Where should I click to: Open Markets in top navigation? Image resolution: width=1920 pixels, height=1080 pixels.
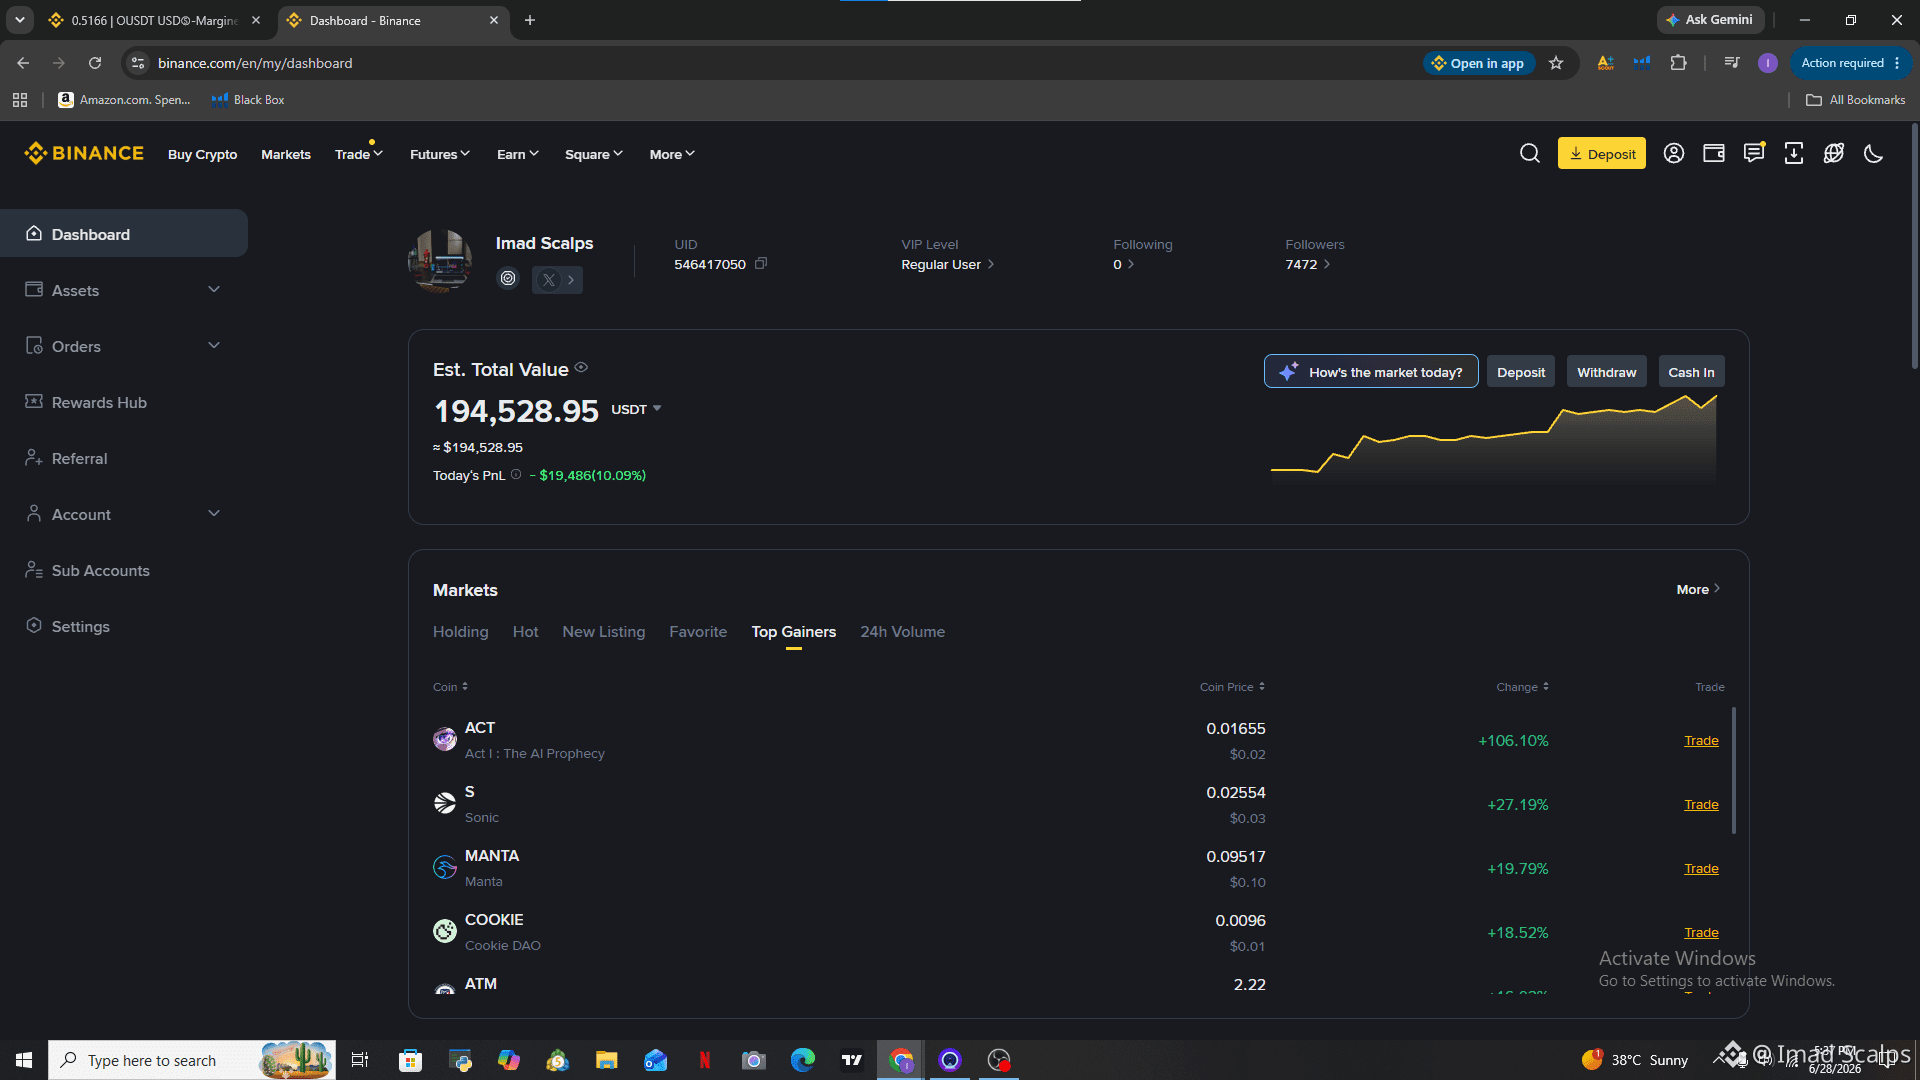pyautogui.click(x=286, y=154)
